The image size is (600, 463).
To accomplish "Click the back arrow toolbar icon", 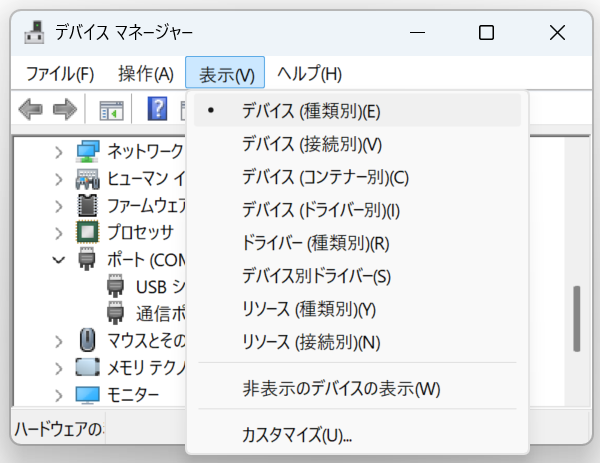I will [31, 109].
